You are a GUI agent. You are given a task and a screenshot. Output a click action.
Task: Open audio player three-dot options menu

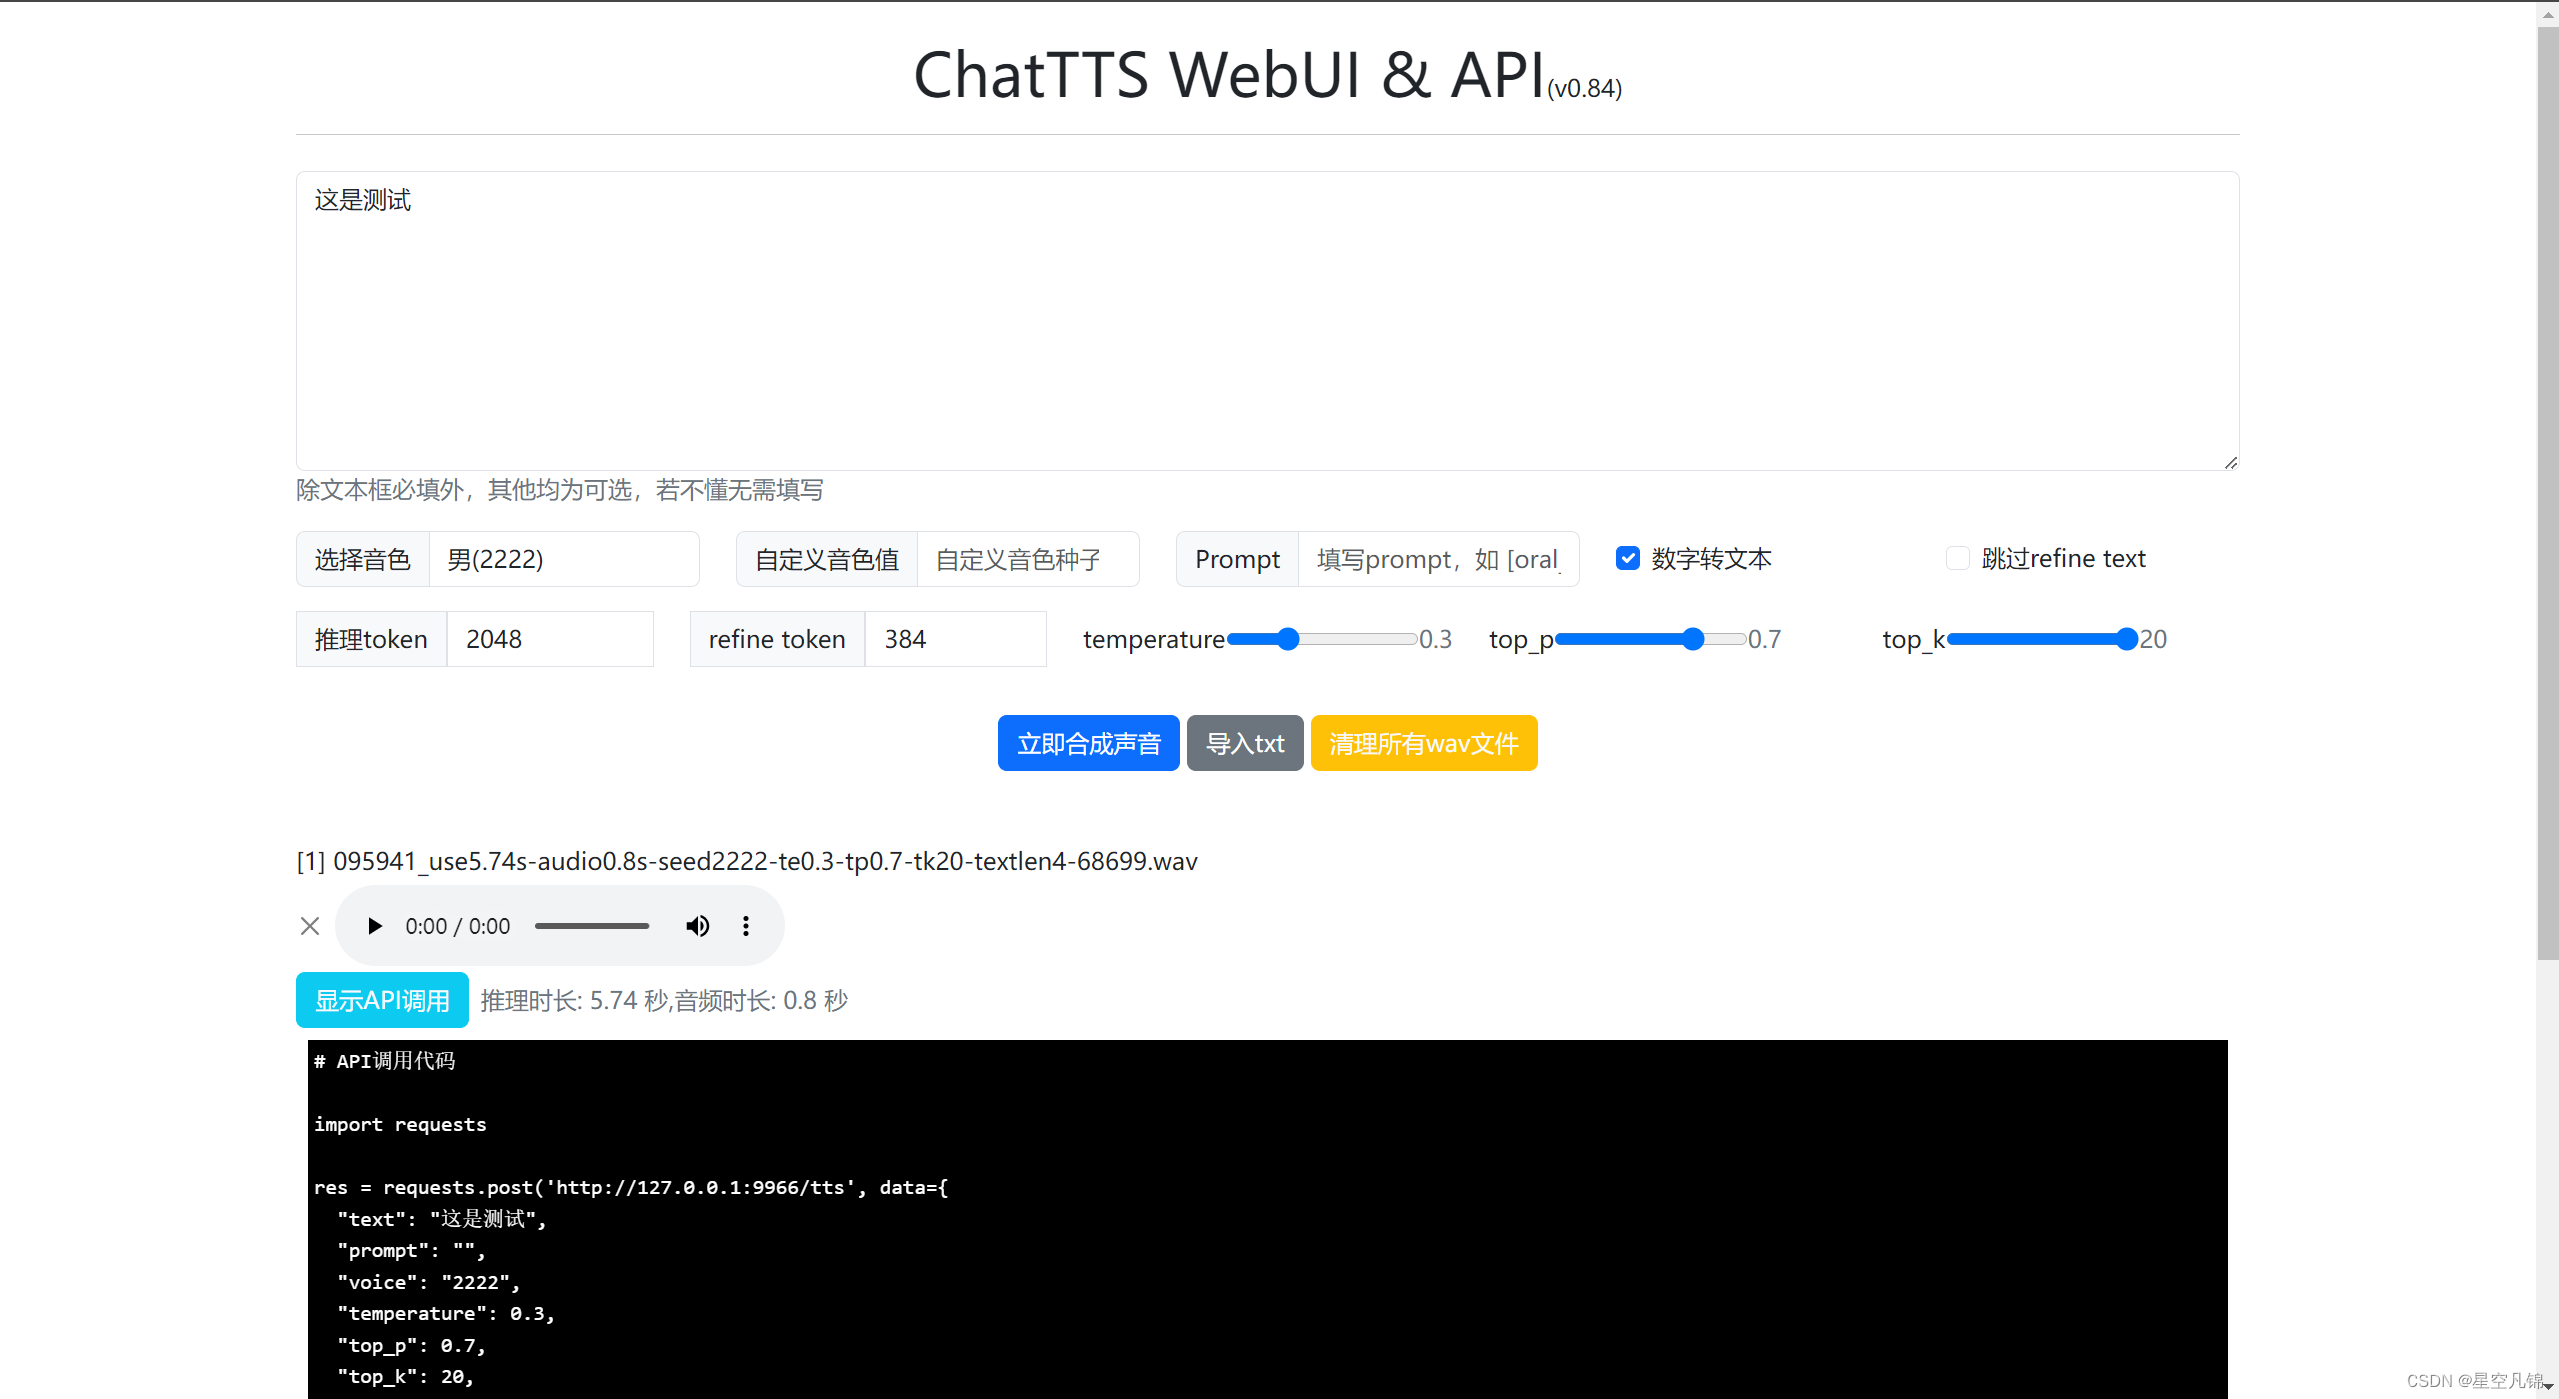click(745, 926)
